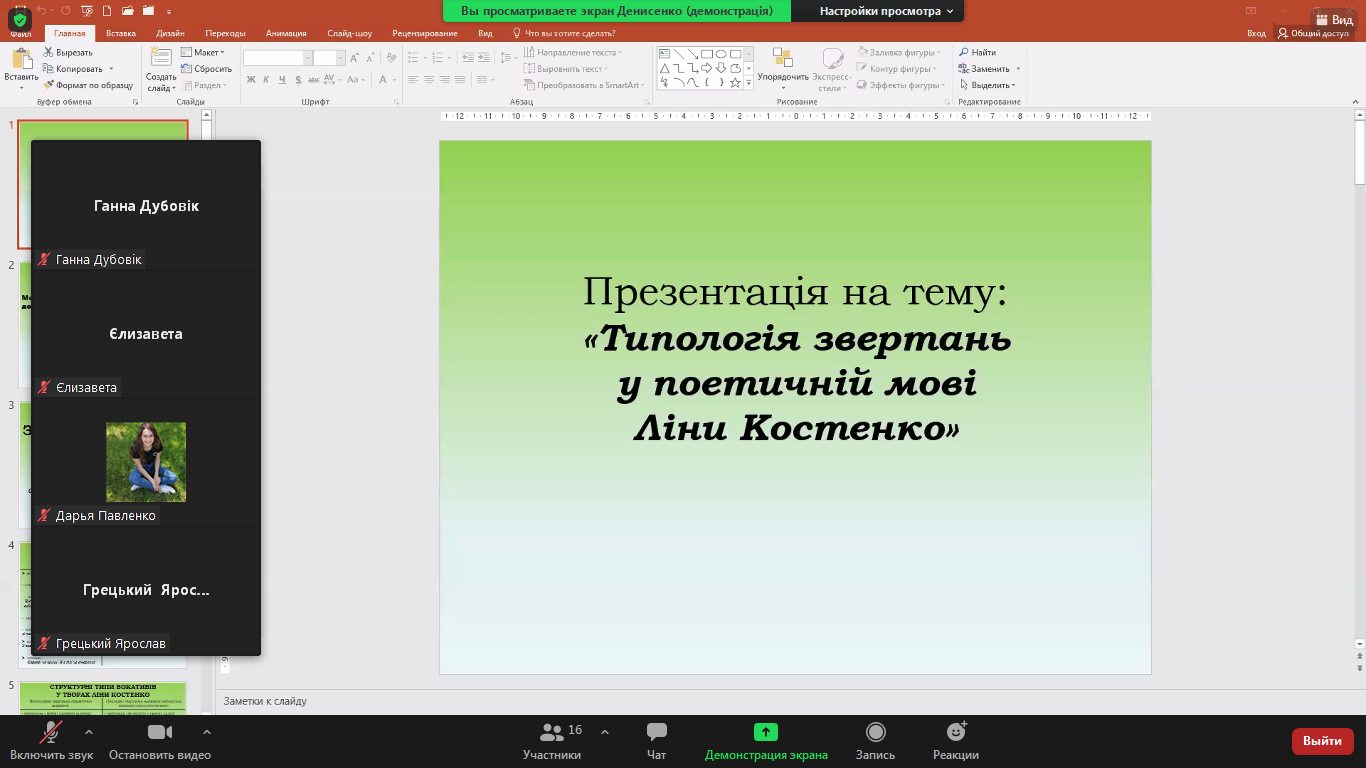Open Настройки просмотра view options dropdown
Image resolution: width=1366 pixels, height=768 pixels.
(x=886, y=11)
